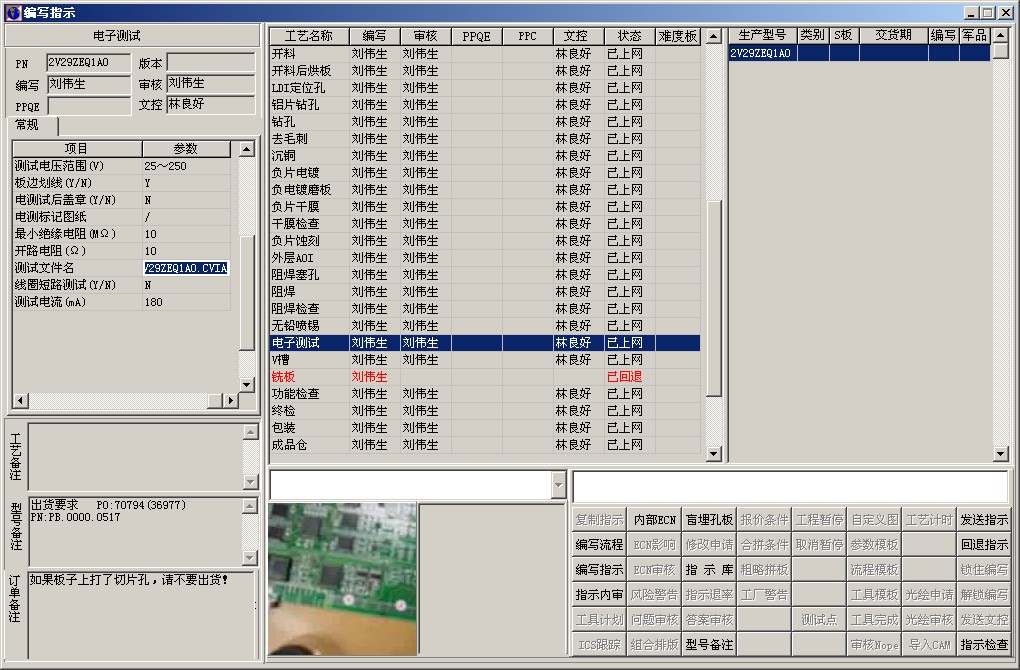1020x670 pixels.
Task: Click the 型号备注 button in the button grid
Action: (709, 645)
